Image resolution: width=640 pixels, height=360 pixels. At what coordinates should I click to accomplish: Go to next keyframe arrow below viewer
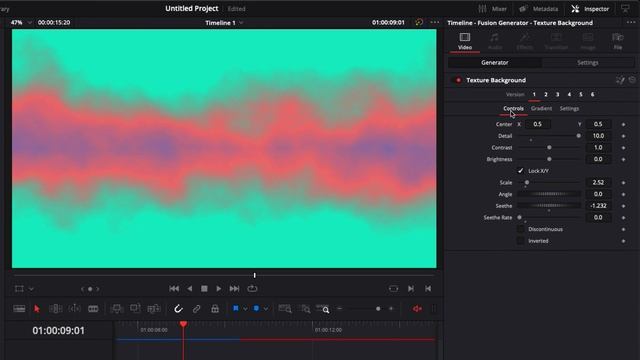click(x=98, y=289)
